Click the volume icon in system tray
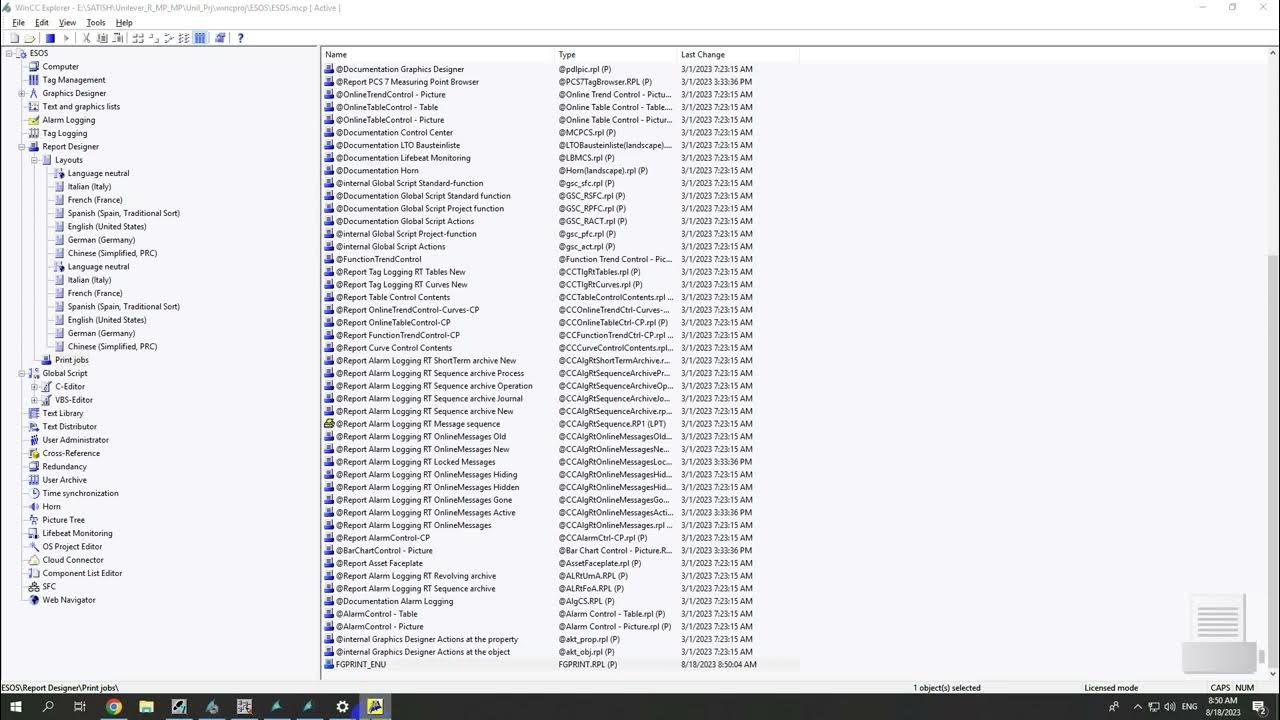Screen dimensions: 1280x720 pyautogui.click(x=1169, y=706)
